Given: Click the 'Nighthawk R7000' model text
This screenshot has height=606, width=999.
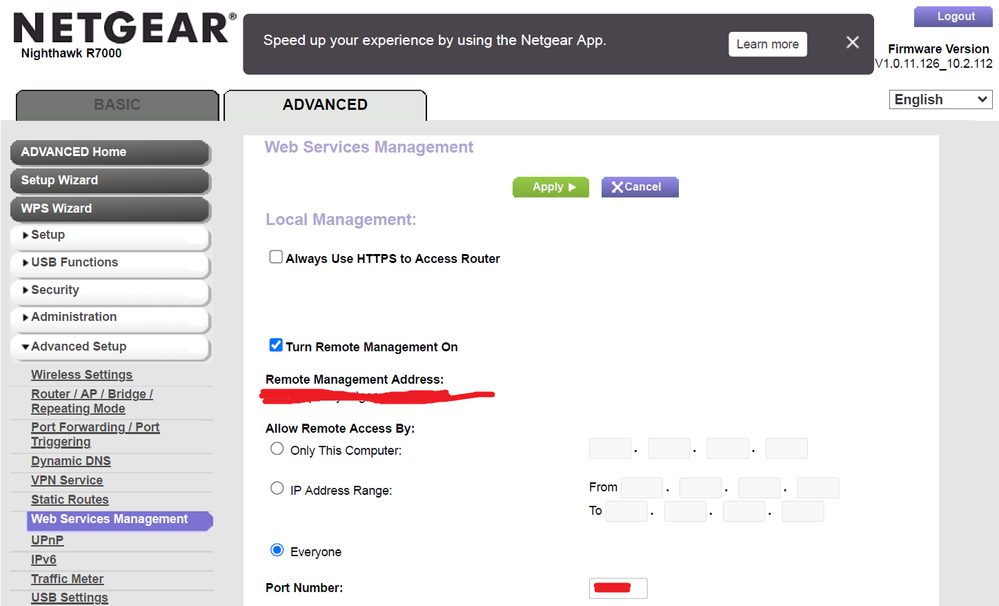Looking at the screenshot, I should pos(71,54).
